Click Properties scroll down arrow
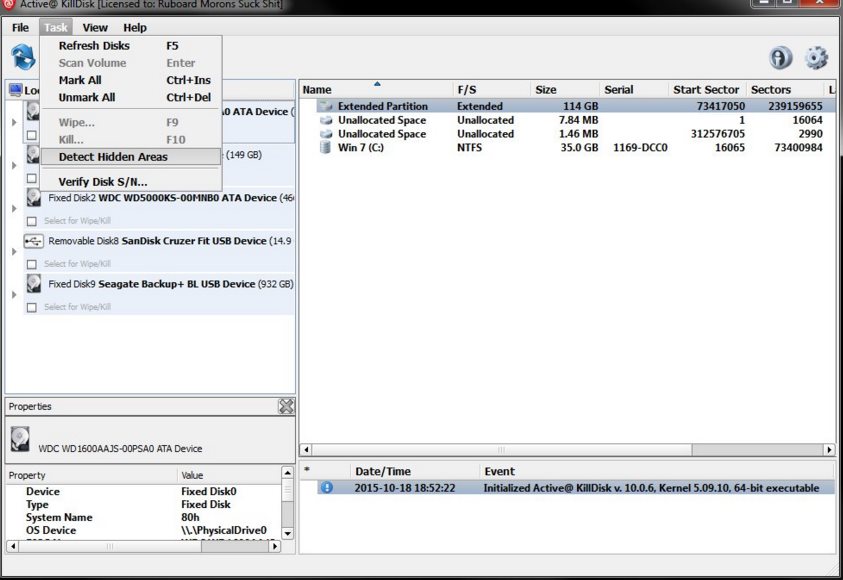Screen dimensions: 843x580 pos(288,533)
